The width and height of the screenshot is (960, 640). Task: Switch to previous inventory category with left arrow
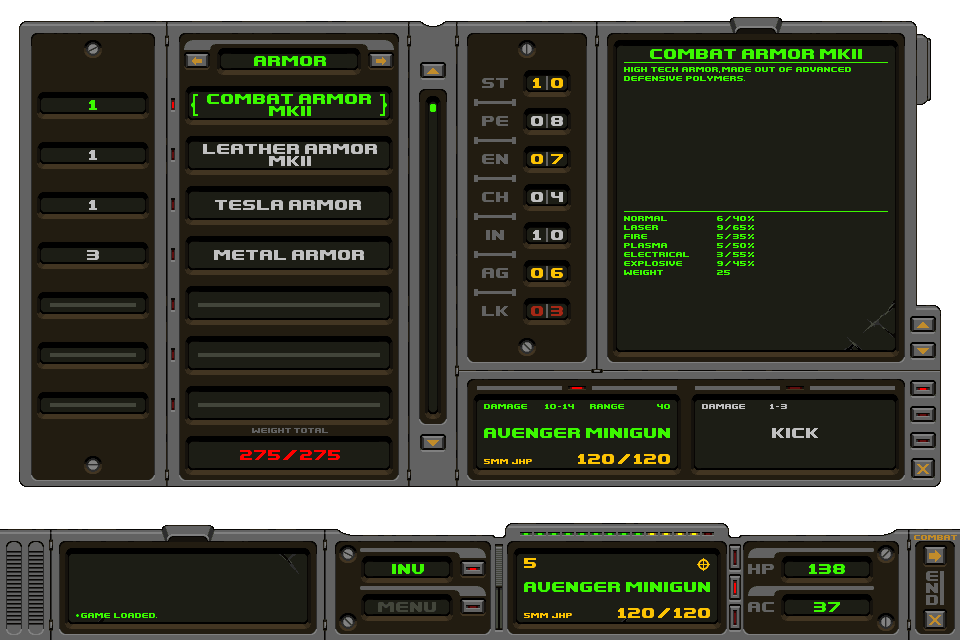click(x=197, y=61)
